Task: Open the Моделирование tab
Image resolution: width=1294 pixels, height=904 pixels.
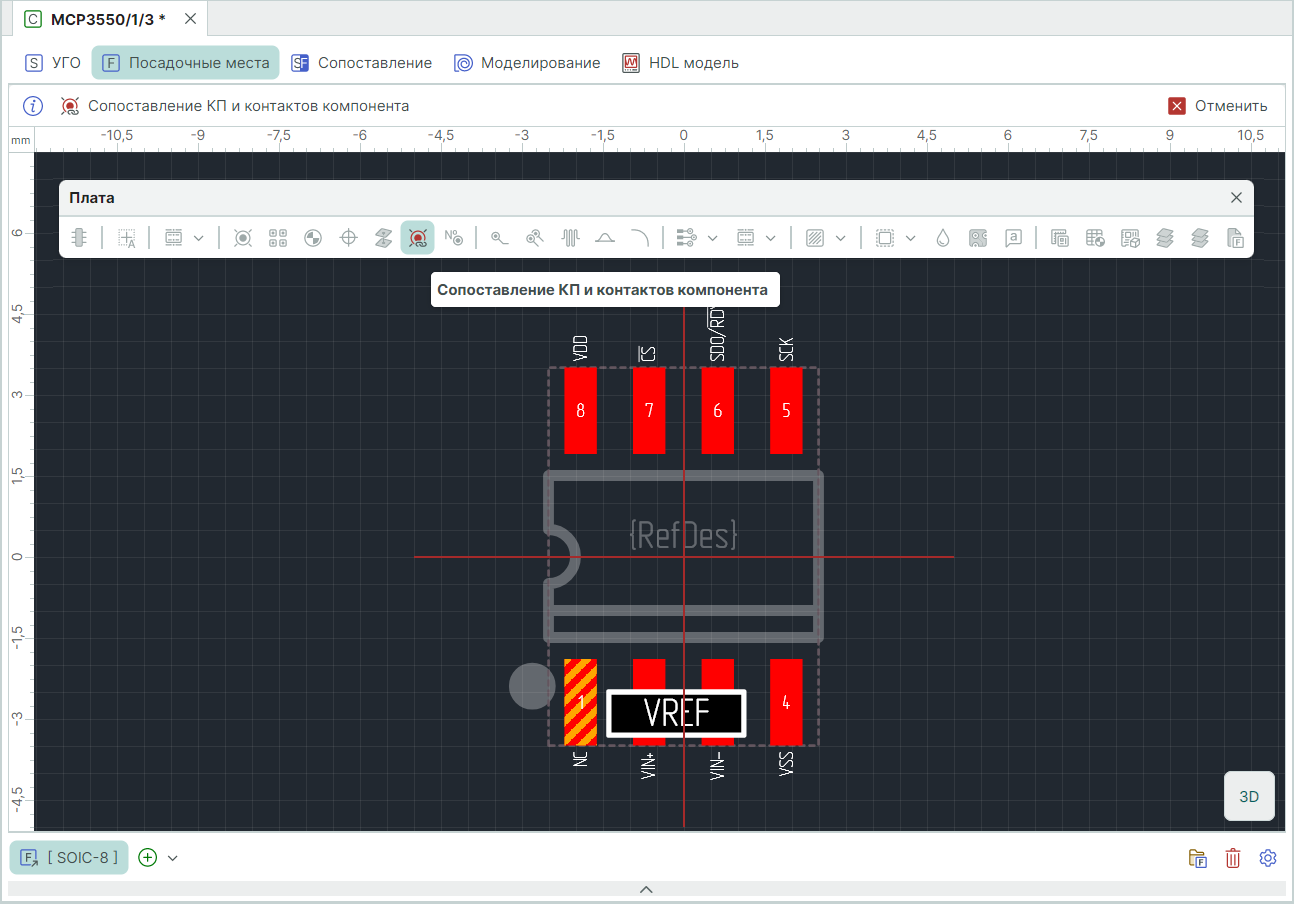Action: [x=527, y=63]
